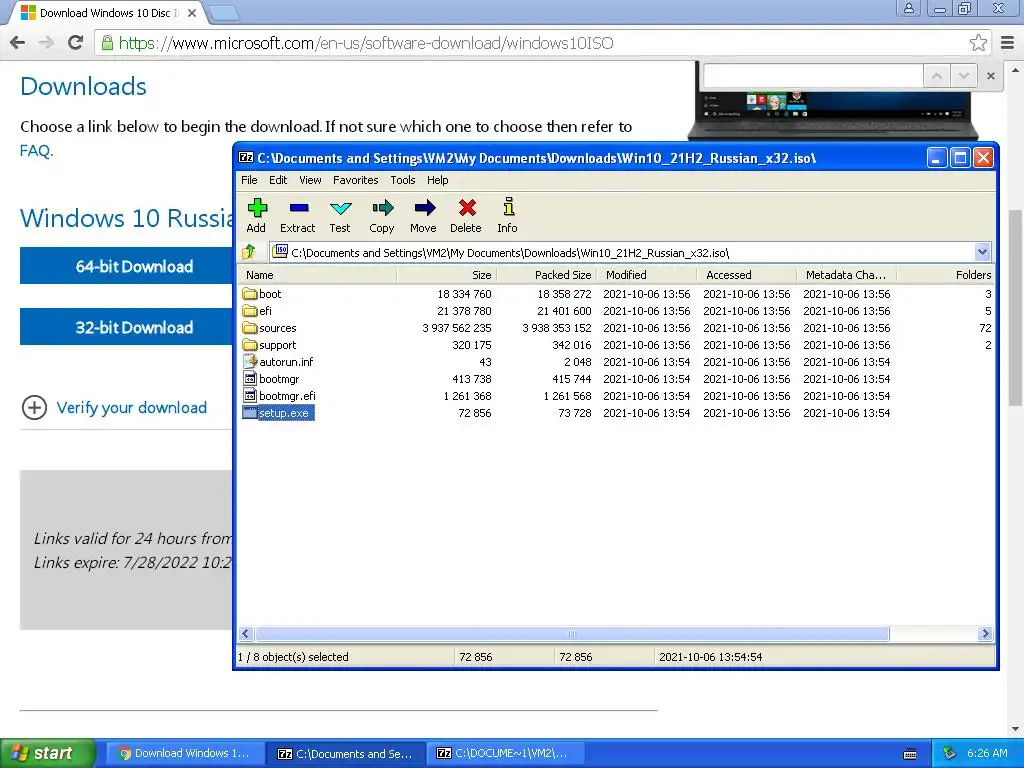Click the system tray keyboard icon
The width and height of the screenshot is (1024, 768).
point(910,754)
